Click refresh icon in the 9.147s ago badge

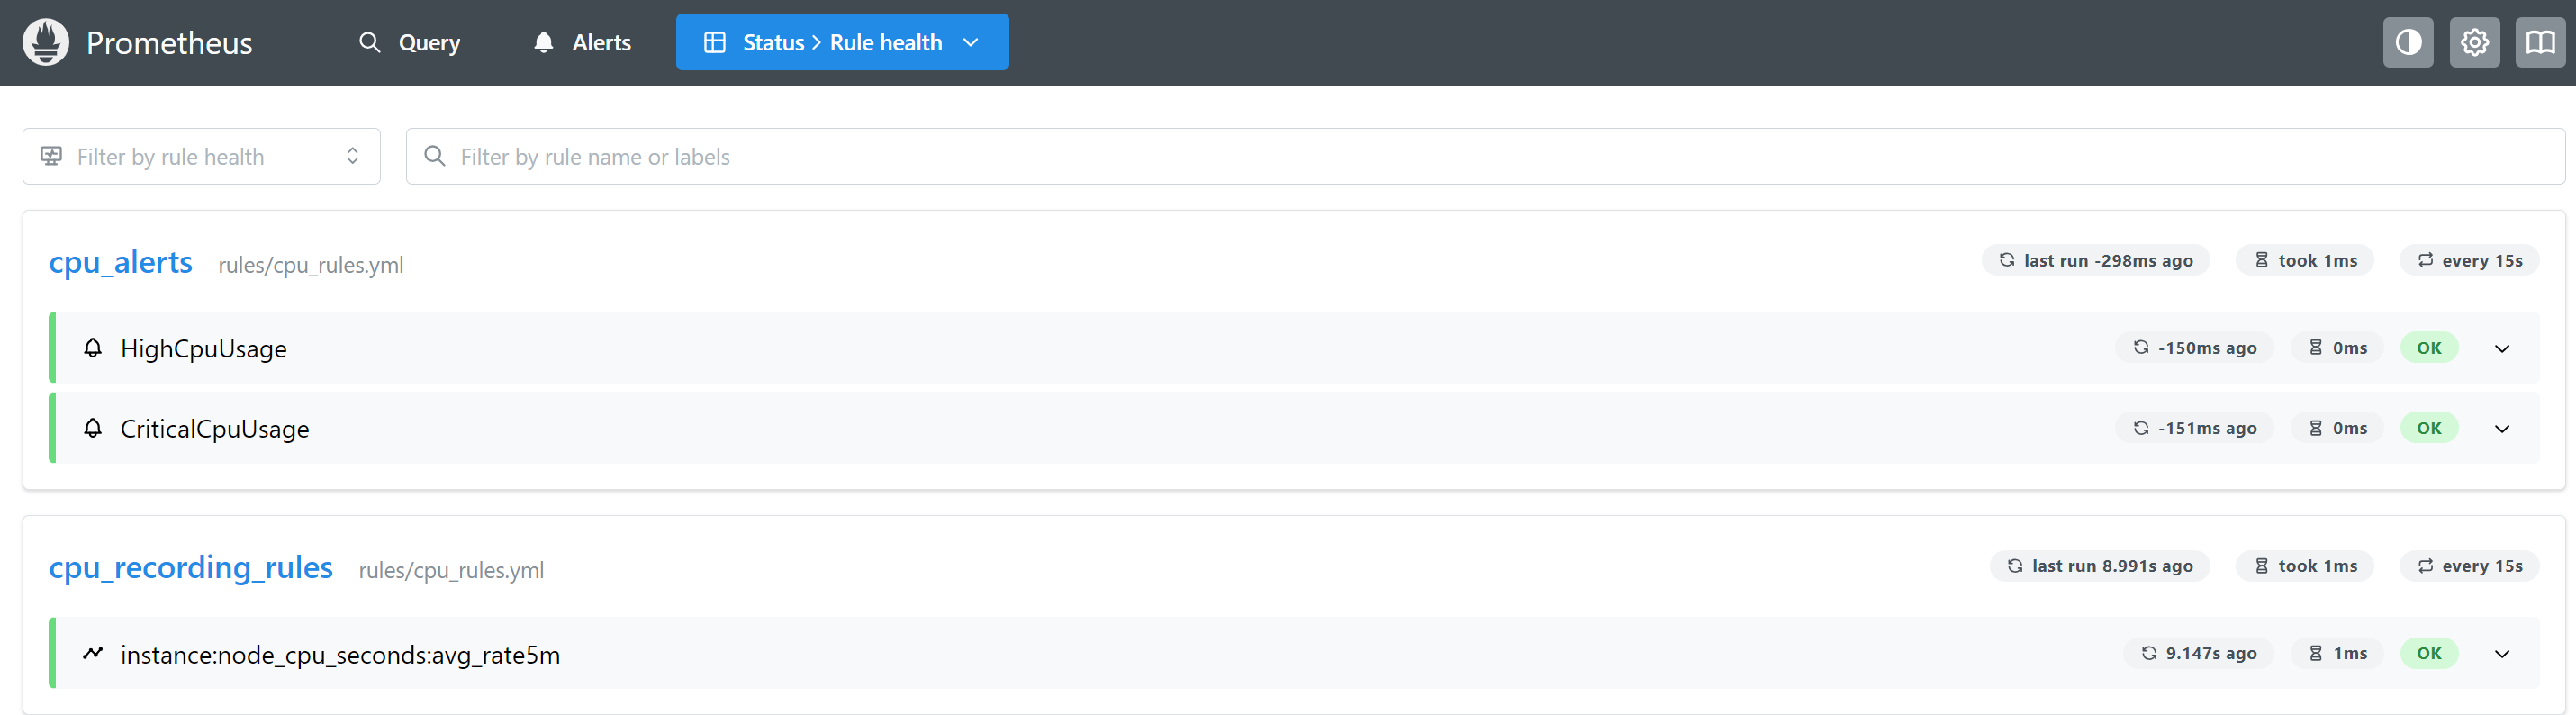click(x=2148, y=652)
